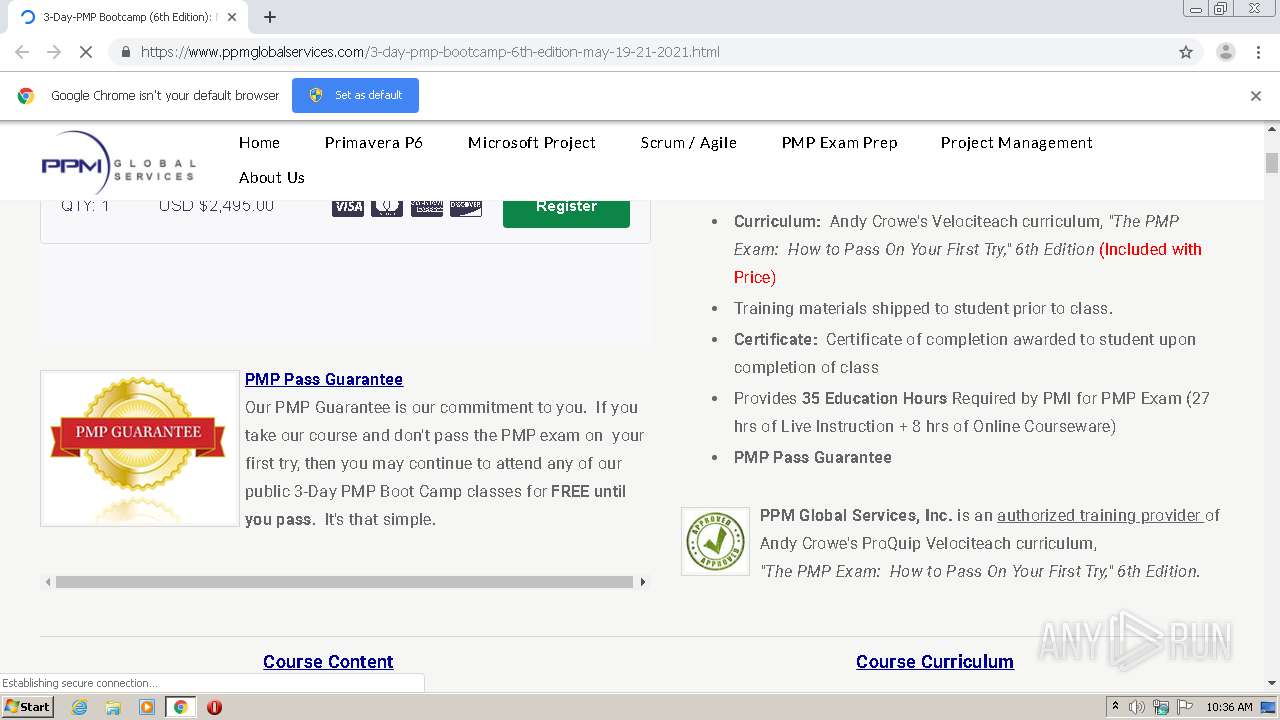Open the Course Curriculum link

point(935,662)
